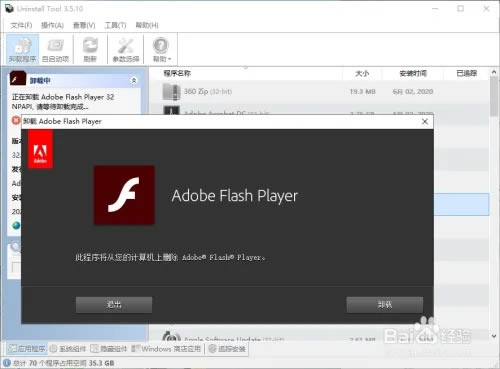This screenshot has width=500, height=369.
Task: Click the 已追踪 column header
Action: point(467,73)
